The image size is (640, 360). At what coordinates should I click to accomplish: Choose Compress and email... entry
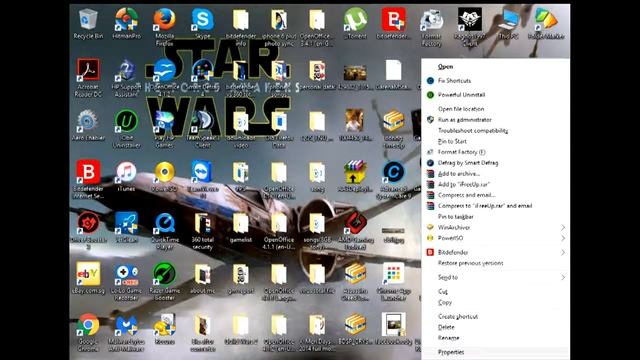466,195
